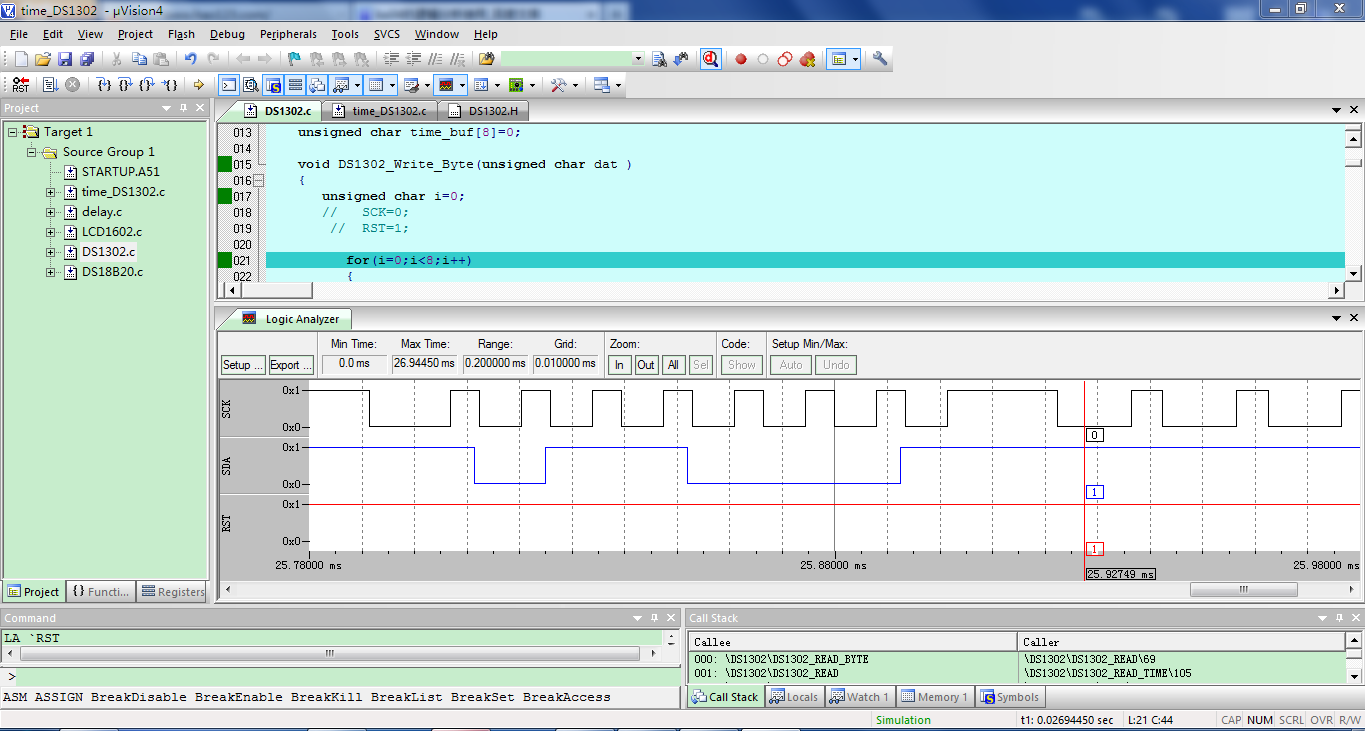
Task: Click the Kill All Breakpoints icon
Action: coord(807,59)
